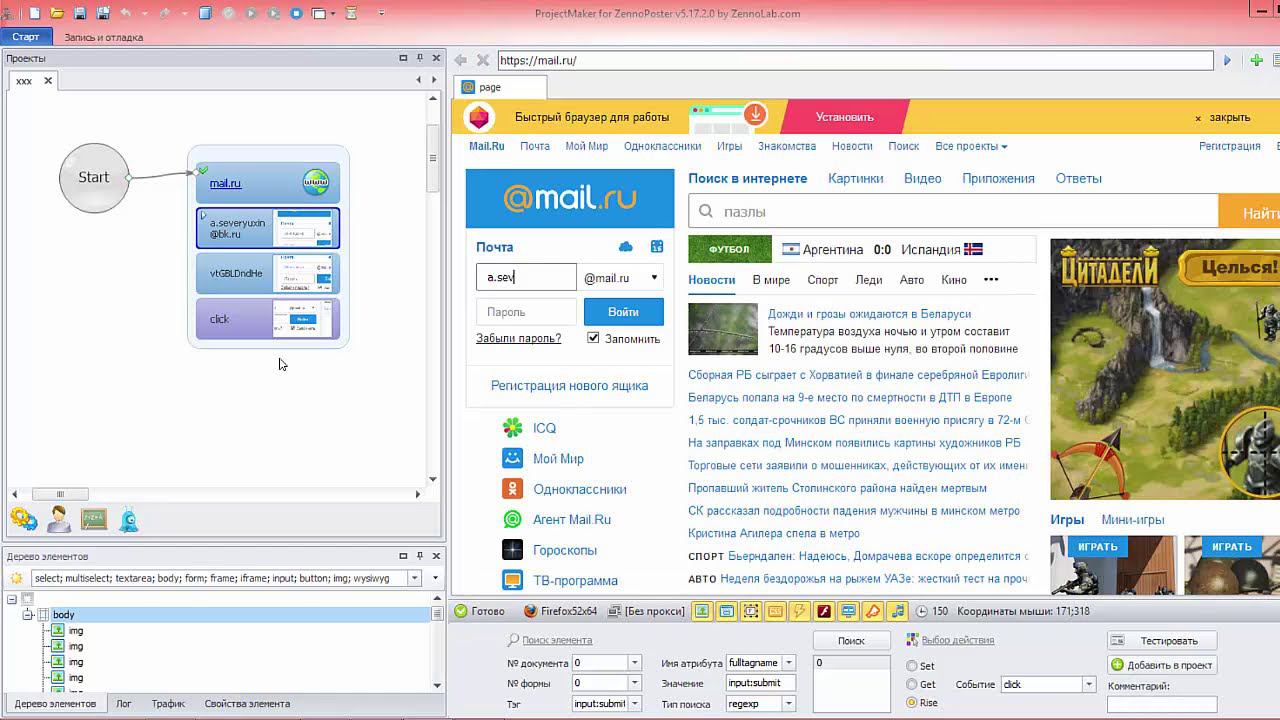Open the Тэг dropdown
The height and width of the screenshot is (720, 1280).
click(x=634, y=704)
